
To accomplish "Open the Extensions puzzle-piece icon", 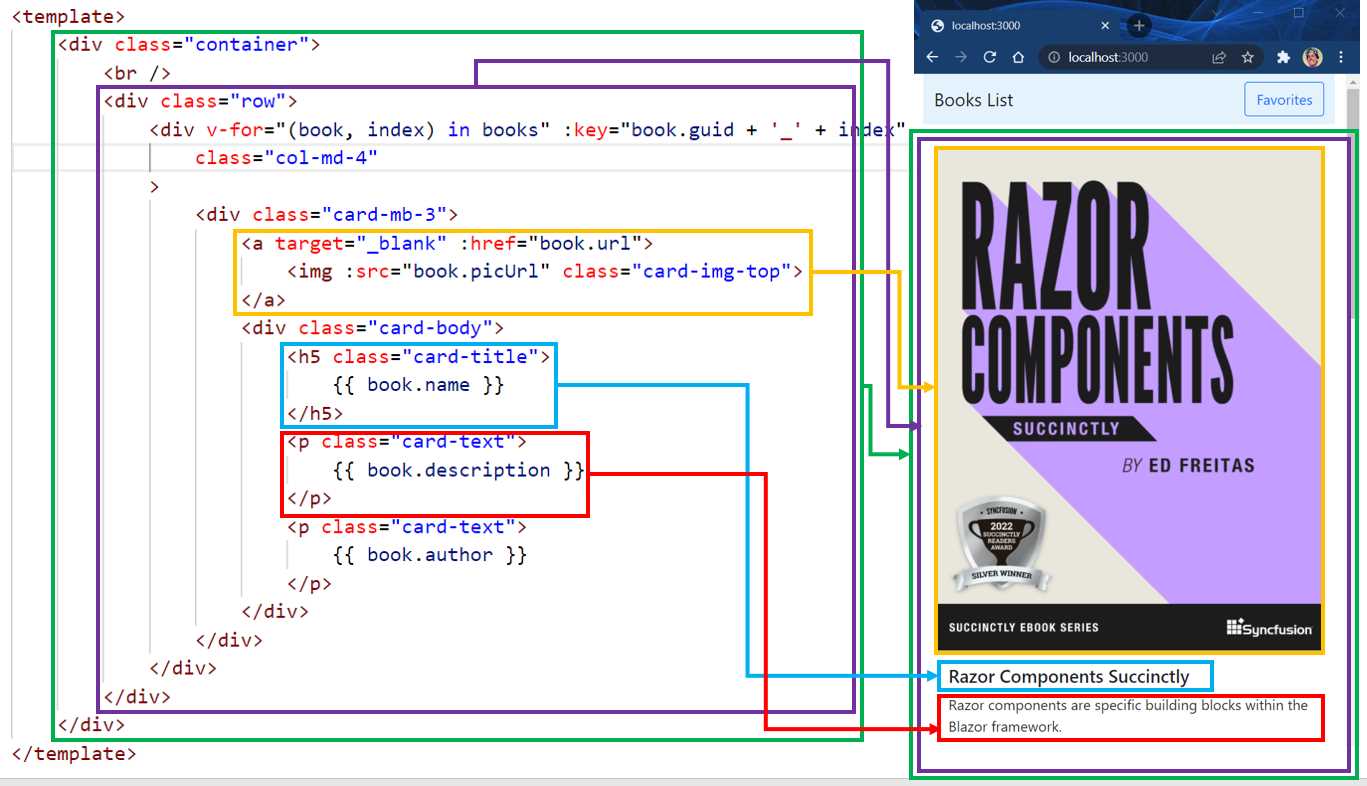I will (x=1283, y=57).
